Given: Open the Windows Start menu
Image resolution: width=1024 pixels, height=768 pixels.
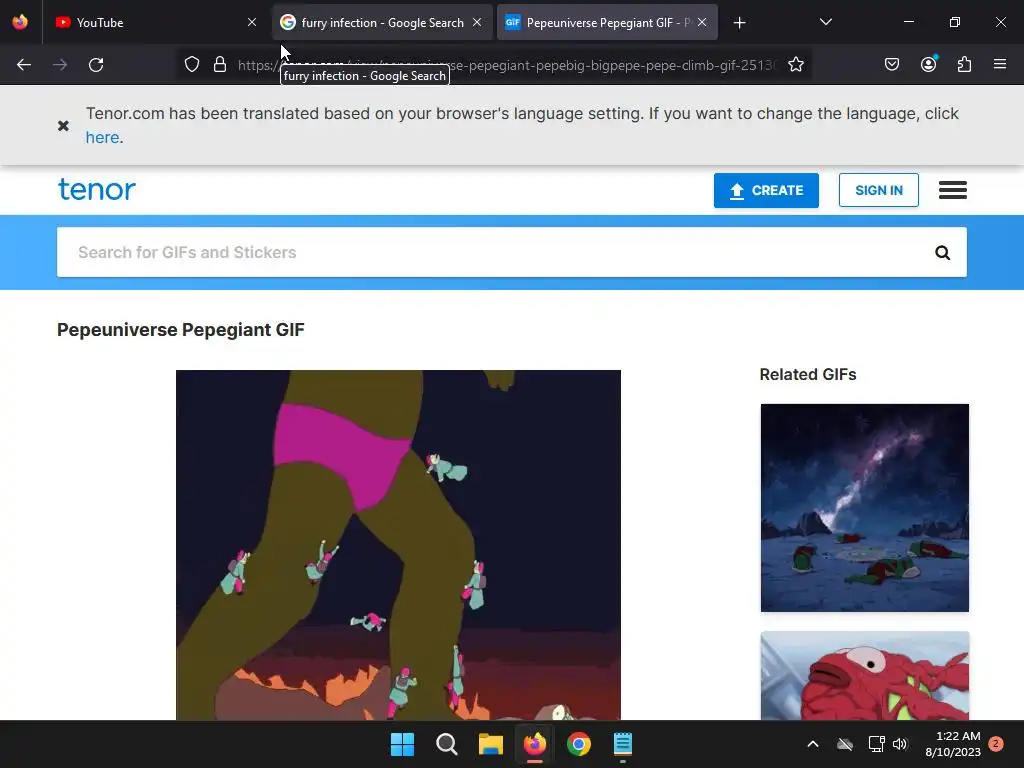Looking at the screenshot, I should tap(402, 744).
